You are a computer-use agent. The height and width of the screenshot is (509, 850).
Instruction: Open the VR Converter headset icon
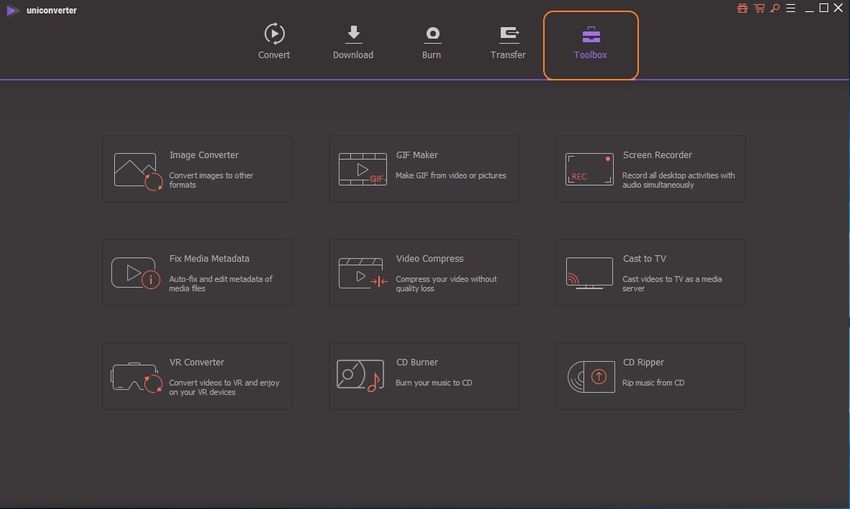click(x=137, y=377)
